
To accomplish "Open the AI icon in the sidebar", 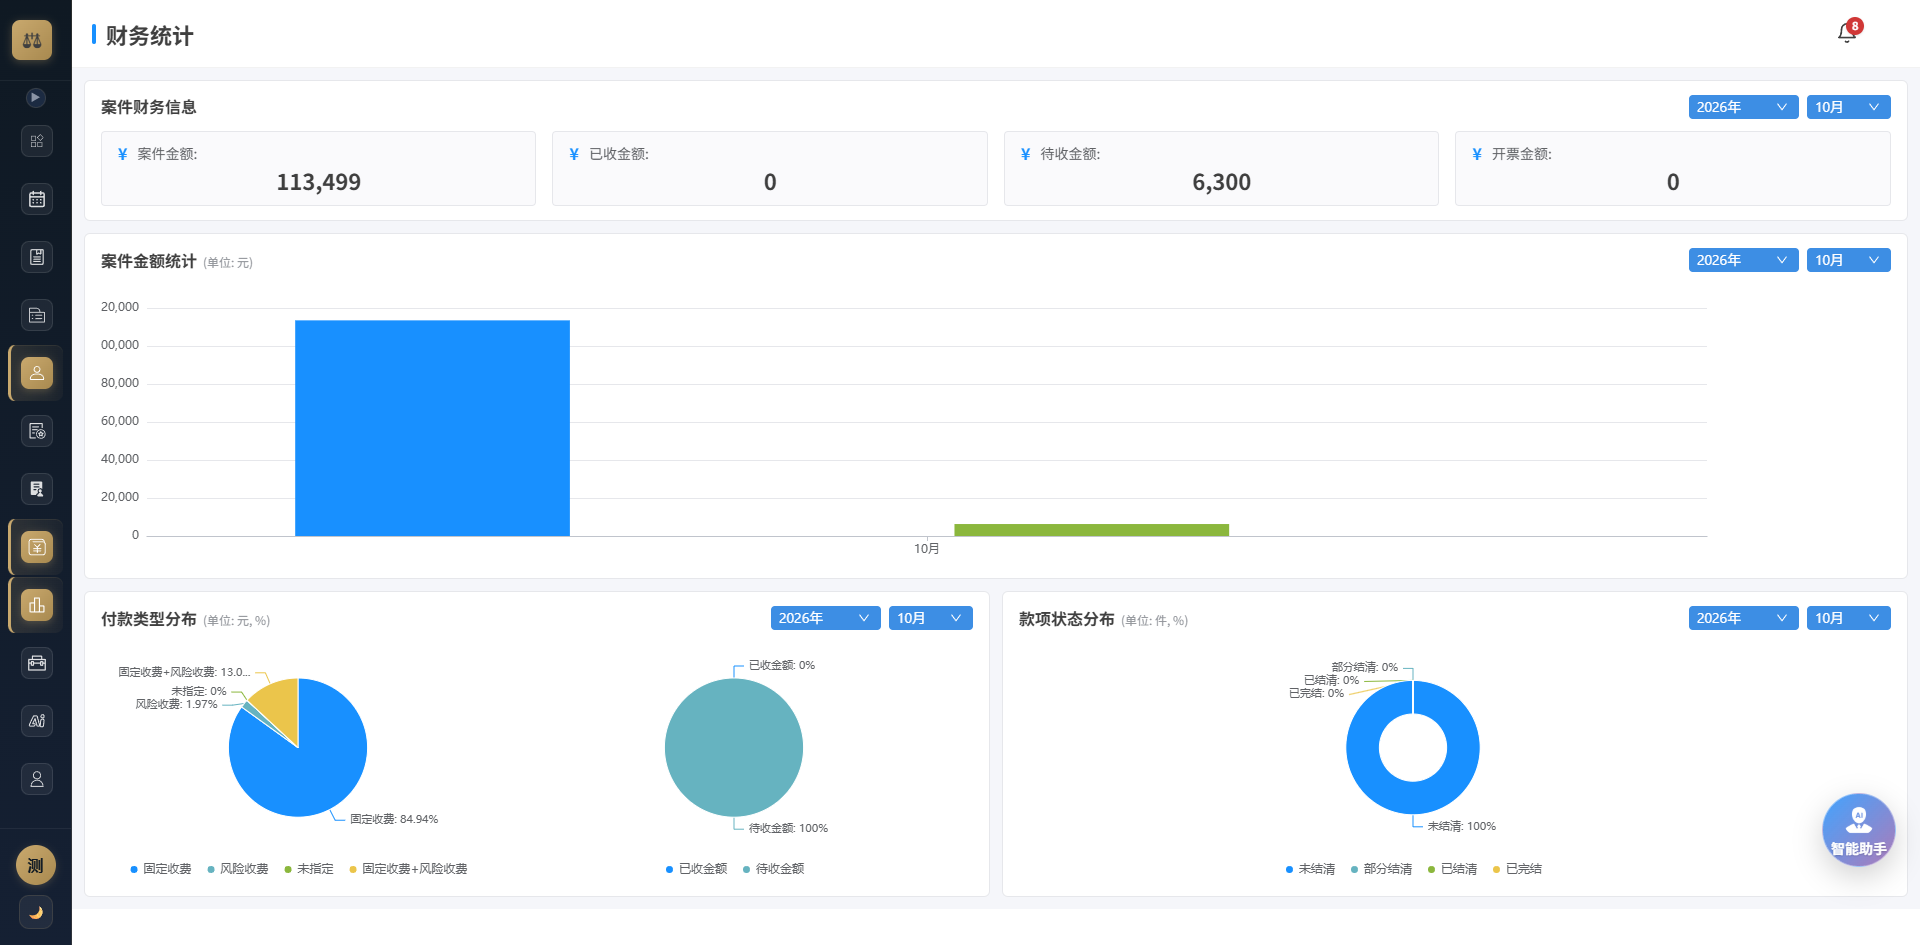I will 37,721.
